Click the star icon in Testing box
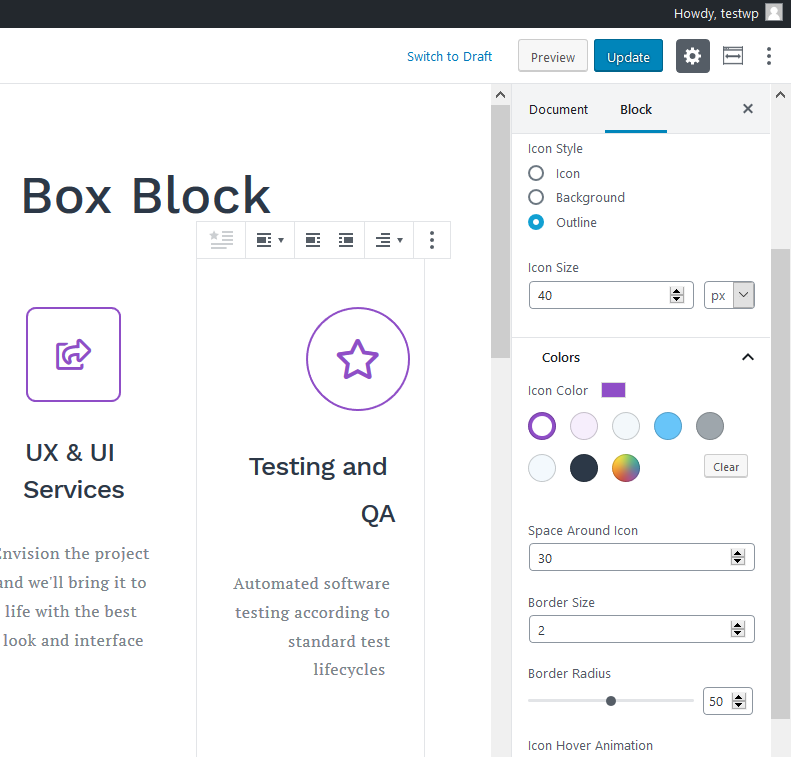Viewport: 791px width, 757px height. (357, 359)
